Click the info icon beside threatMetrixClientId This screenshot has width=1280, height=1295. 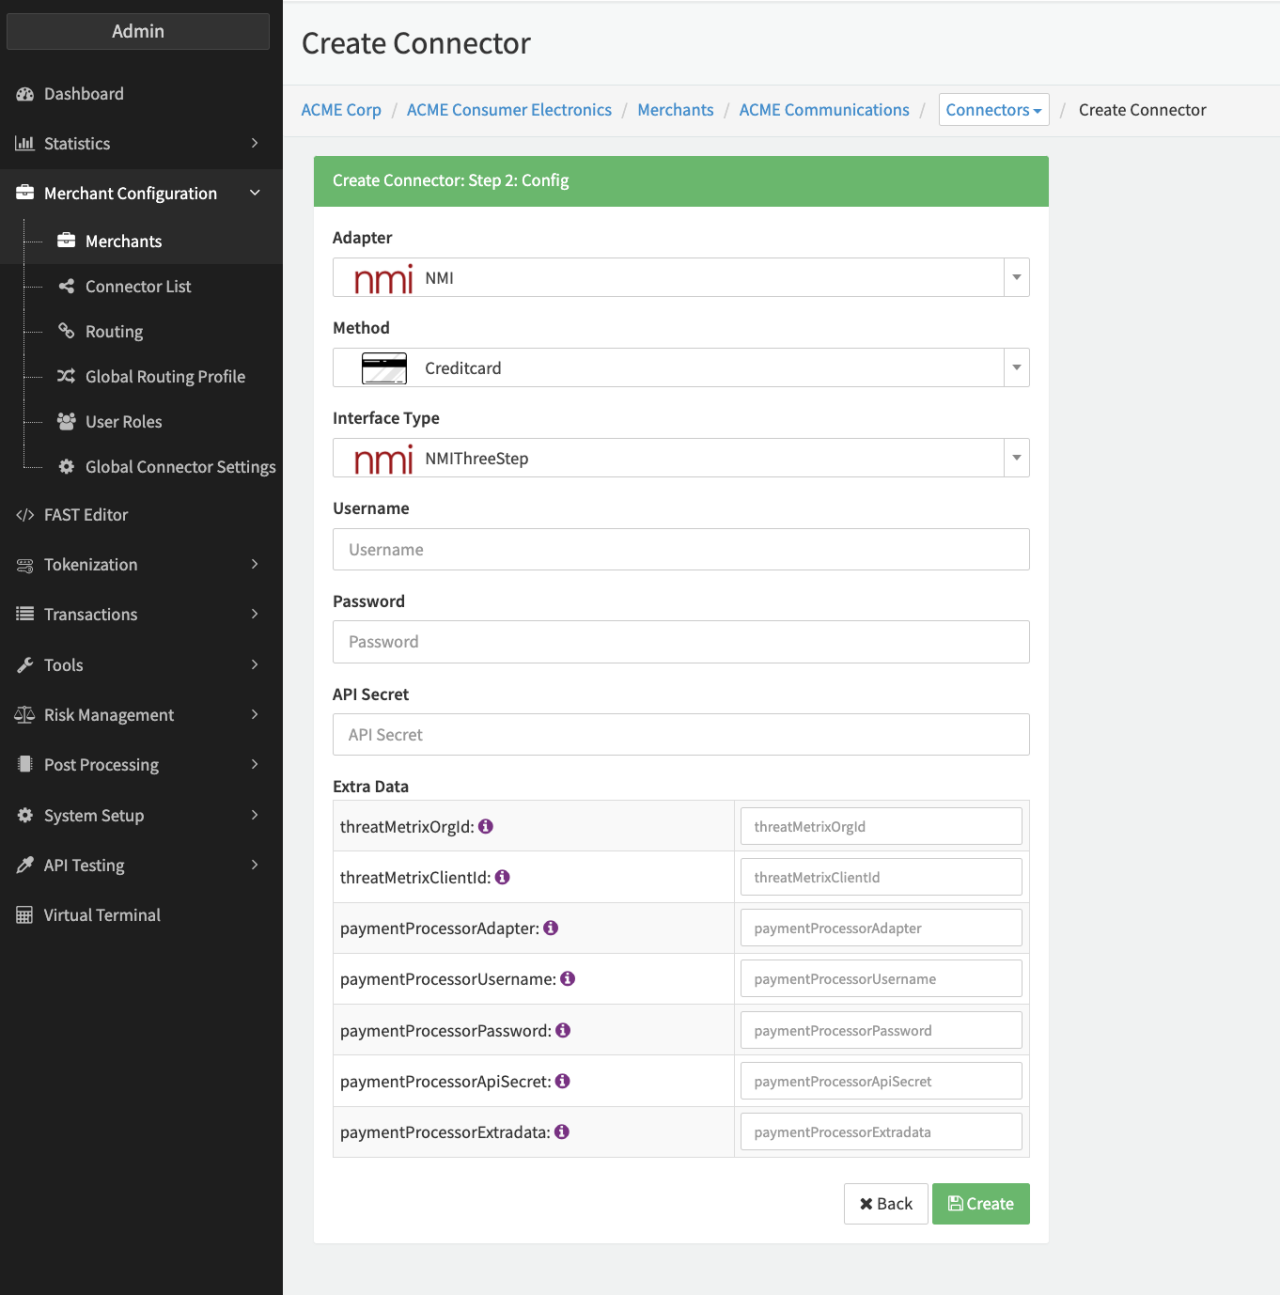point(503,877)
